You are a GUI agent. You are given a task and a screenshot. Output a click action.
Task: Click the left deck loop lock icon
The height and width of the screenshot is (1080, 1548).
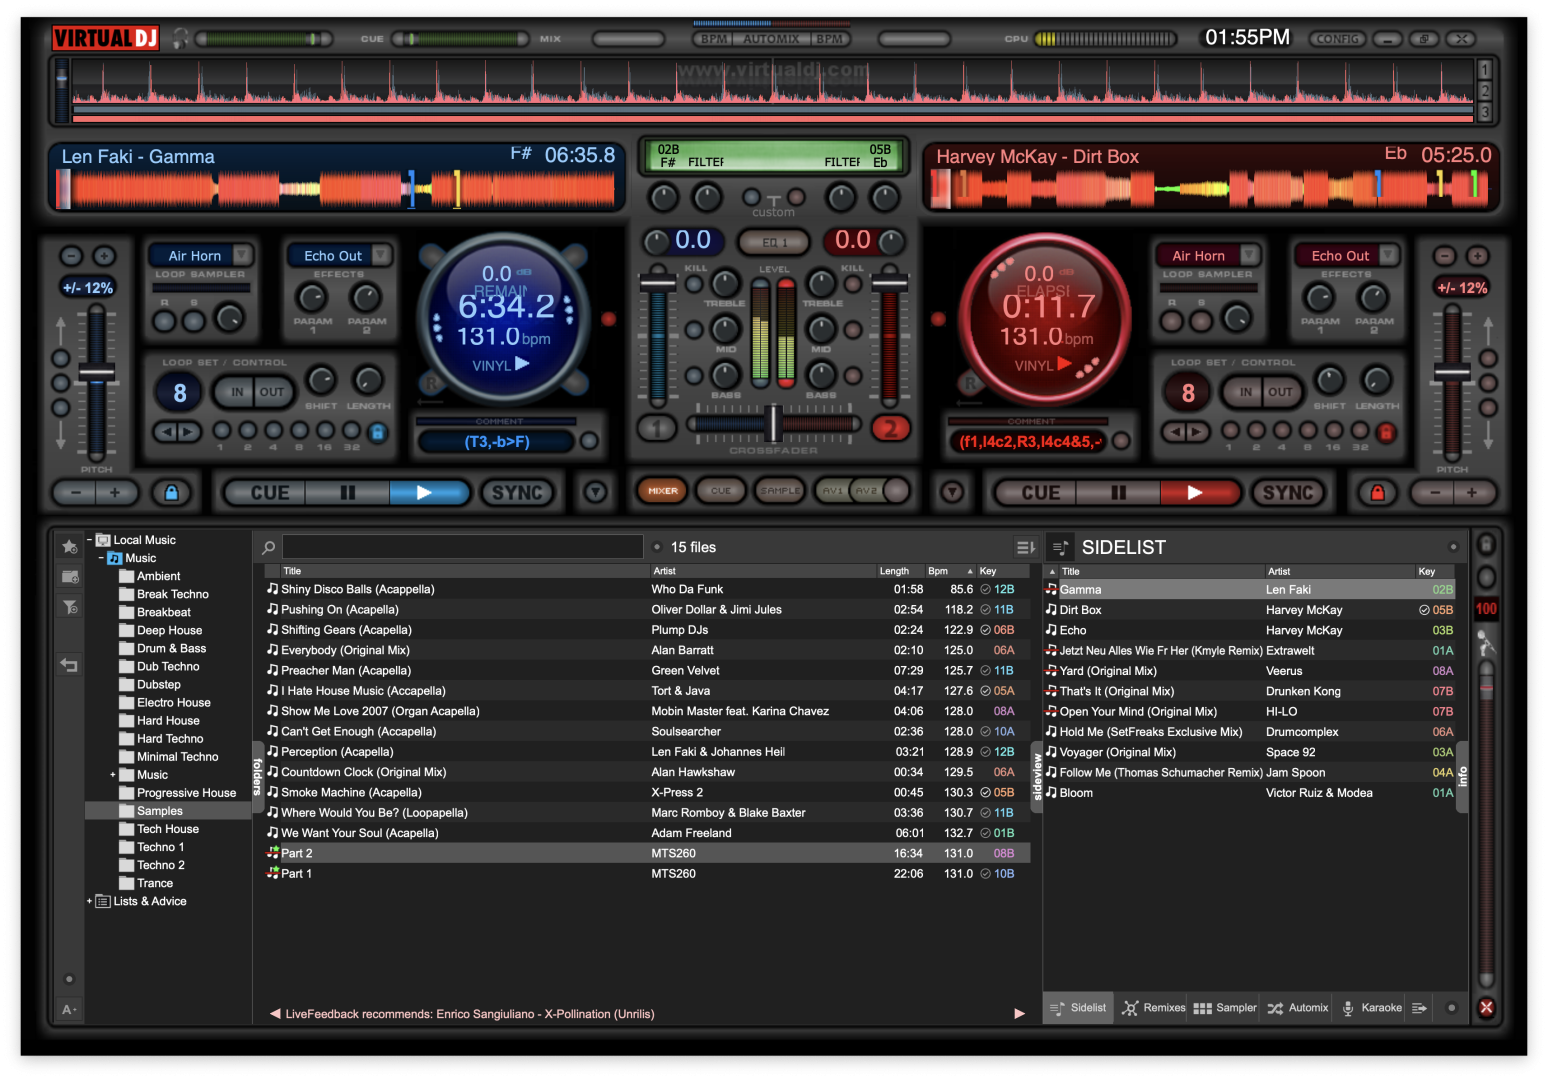(377, 432)
